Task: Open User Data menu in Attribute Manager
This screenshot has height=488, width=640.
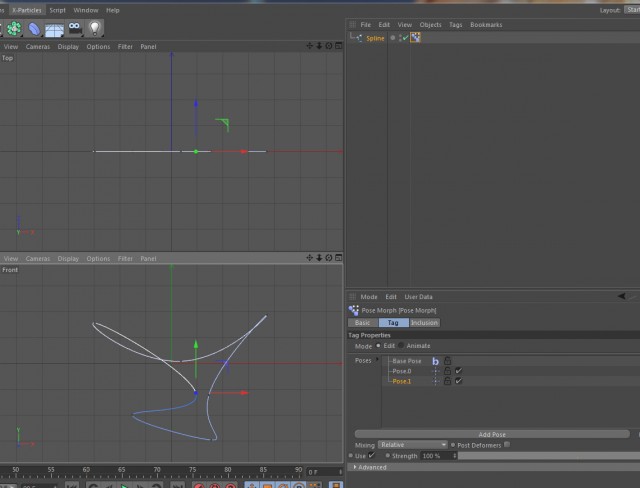Action: click(418, 297)
